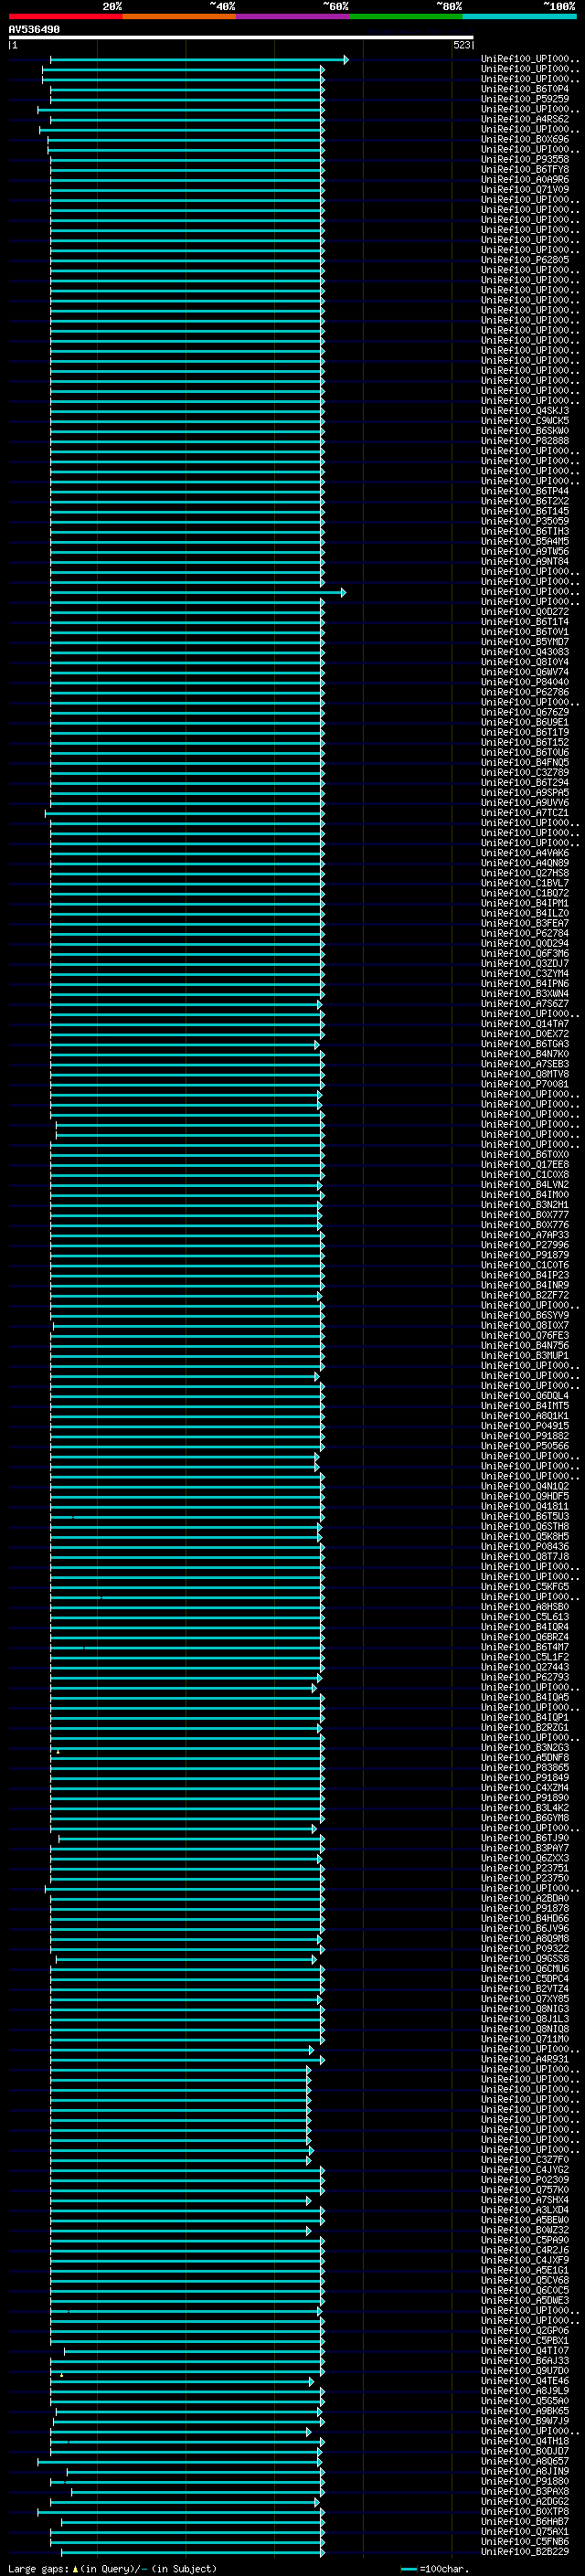Select UniRef100_P62793 subject name
Screen dimensions: 585x2576
pos(525,1678)
